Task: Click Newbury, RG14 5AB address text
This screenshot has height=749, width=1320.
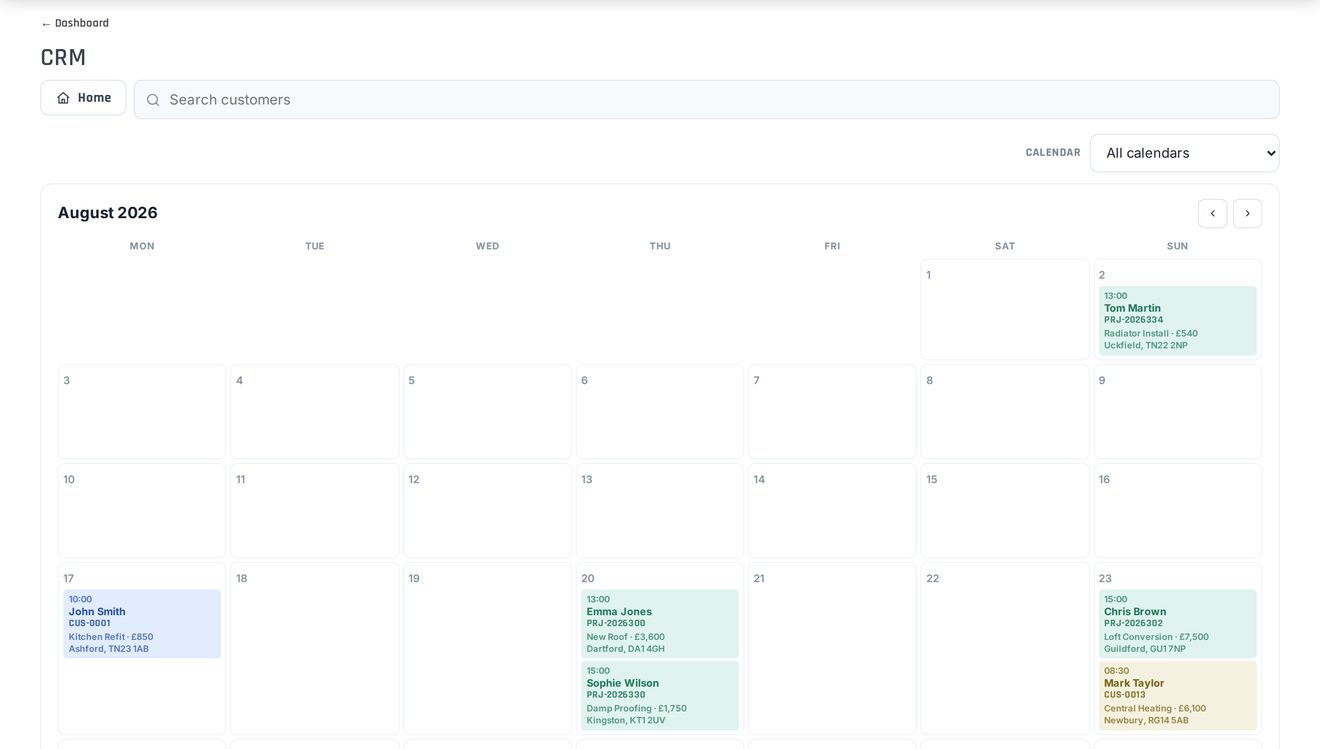Action: coord(1147,721)
